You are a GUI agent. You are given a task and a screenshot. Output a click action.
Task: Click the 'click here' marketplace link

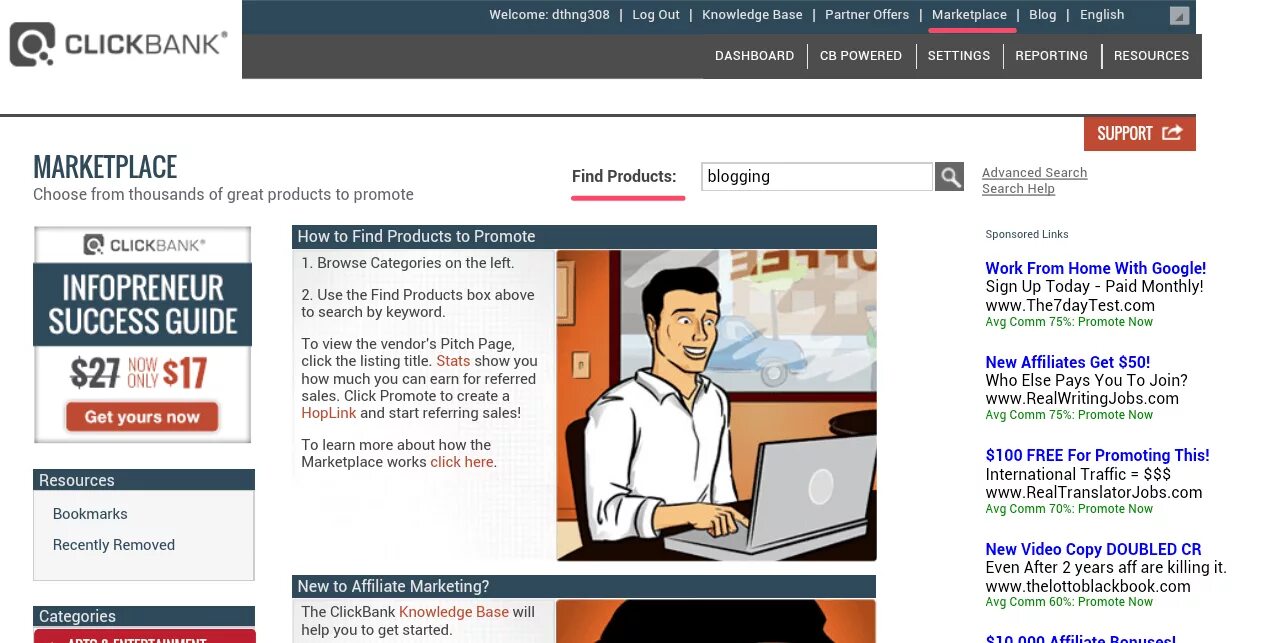point(461,462)
